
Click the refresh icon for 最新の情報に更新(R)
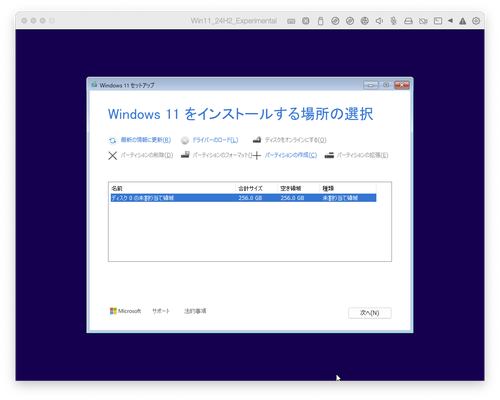(x=113, y=141)
